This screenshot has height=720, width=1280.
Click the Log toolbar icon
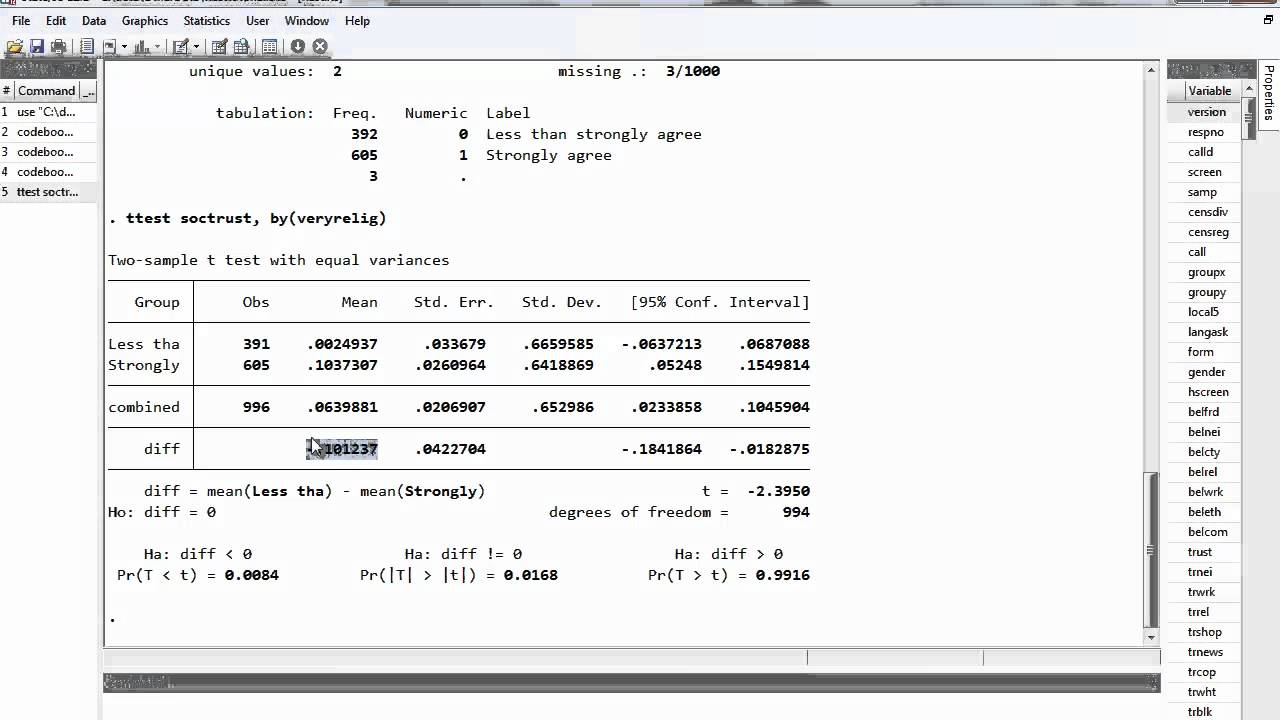[87, 46]
